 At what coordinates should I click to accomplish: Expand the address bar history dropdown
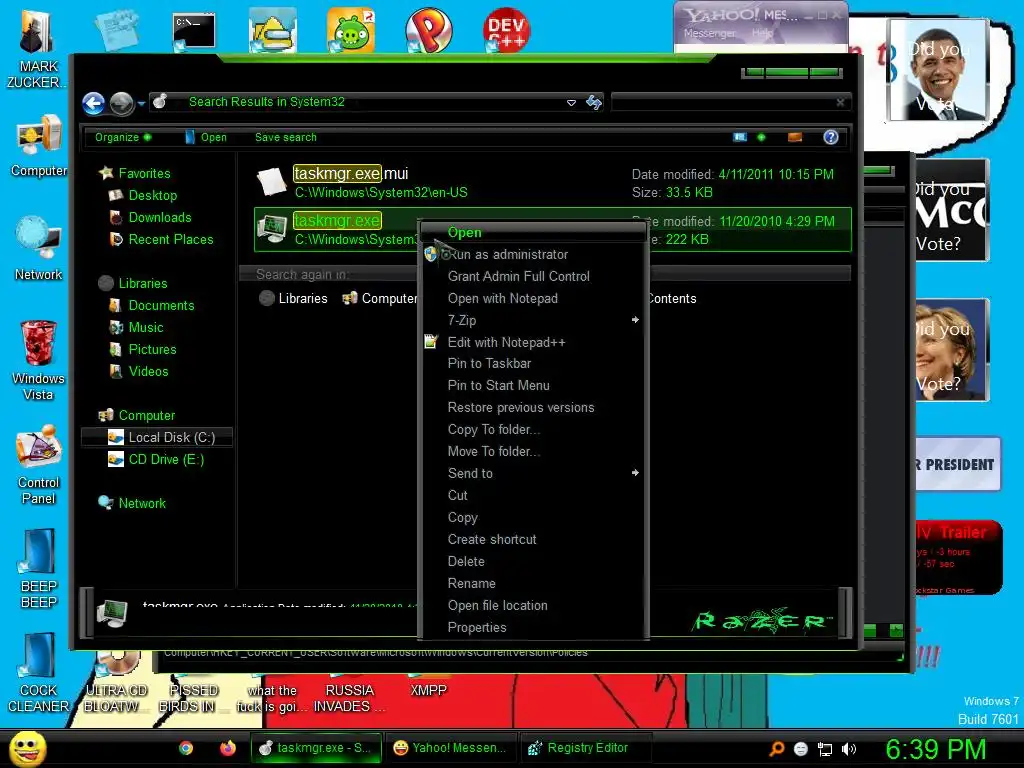coord(571,103)
